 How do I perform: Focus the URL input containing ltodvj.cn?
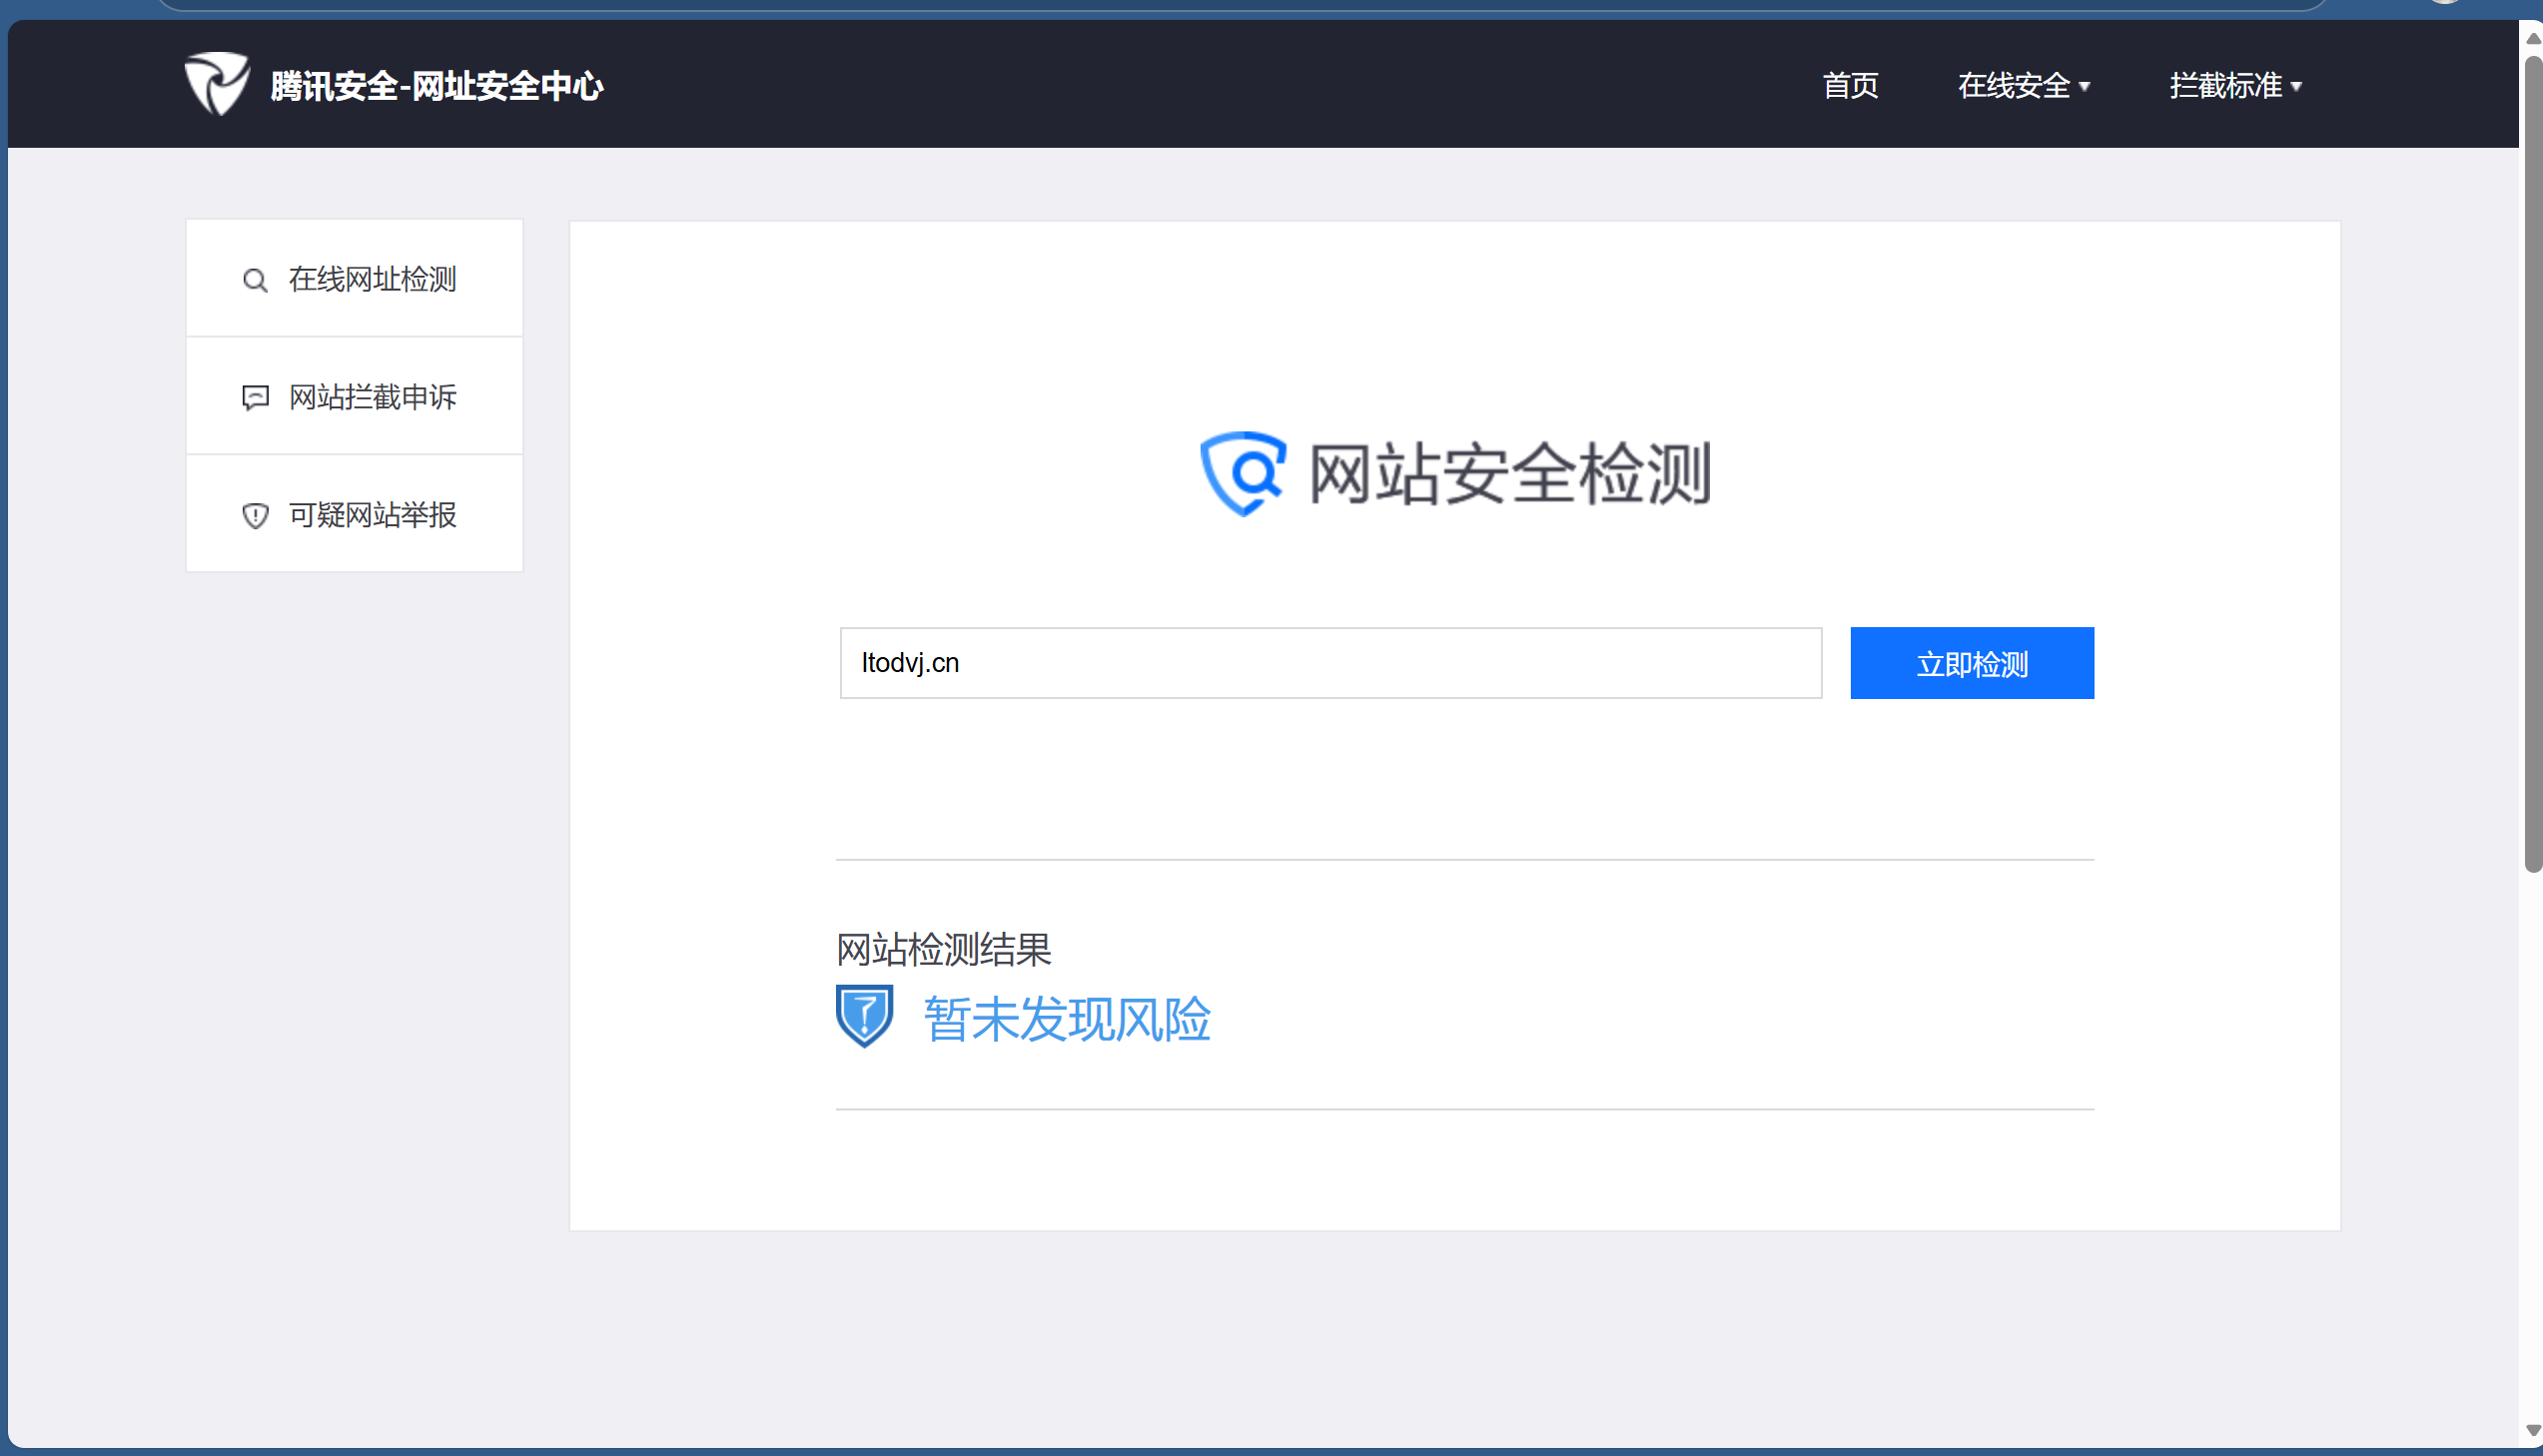click(x=1330, y=663)
